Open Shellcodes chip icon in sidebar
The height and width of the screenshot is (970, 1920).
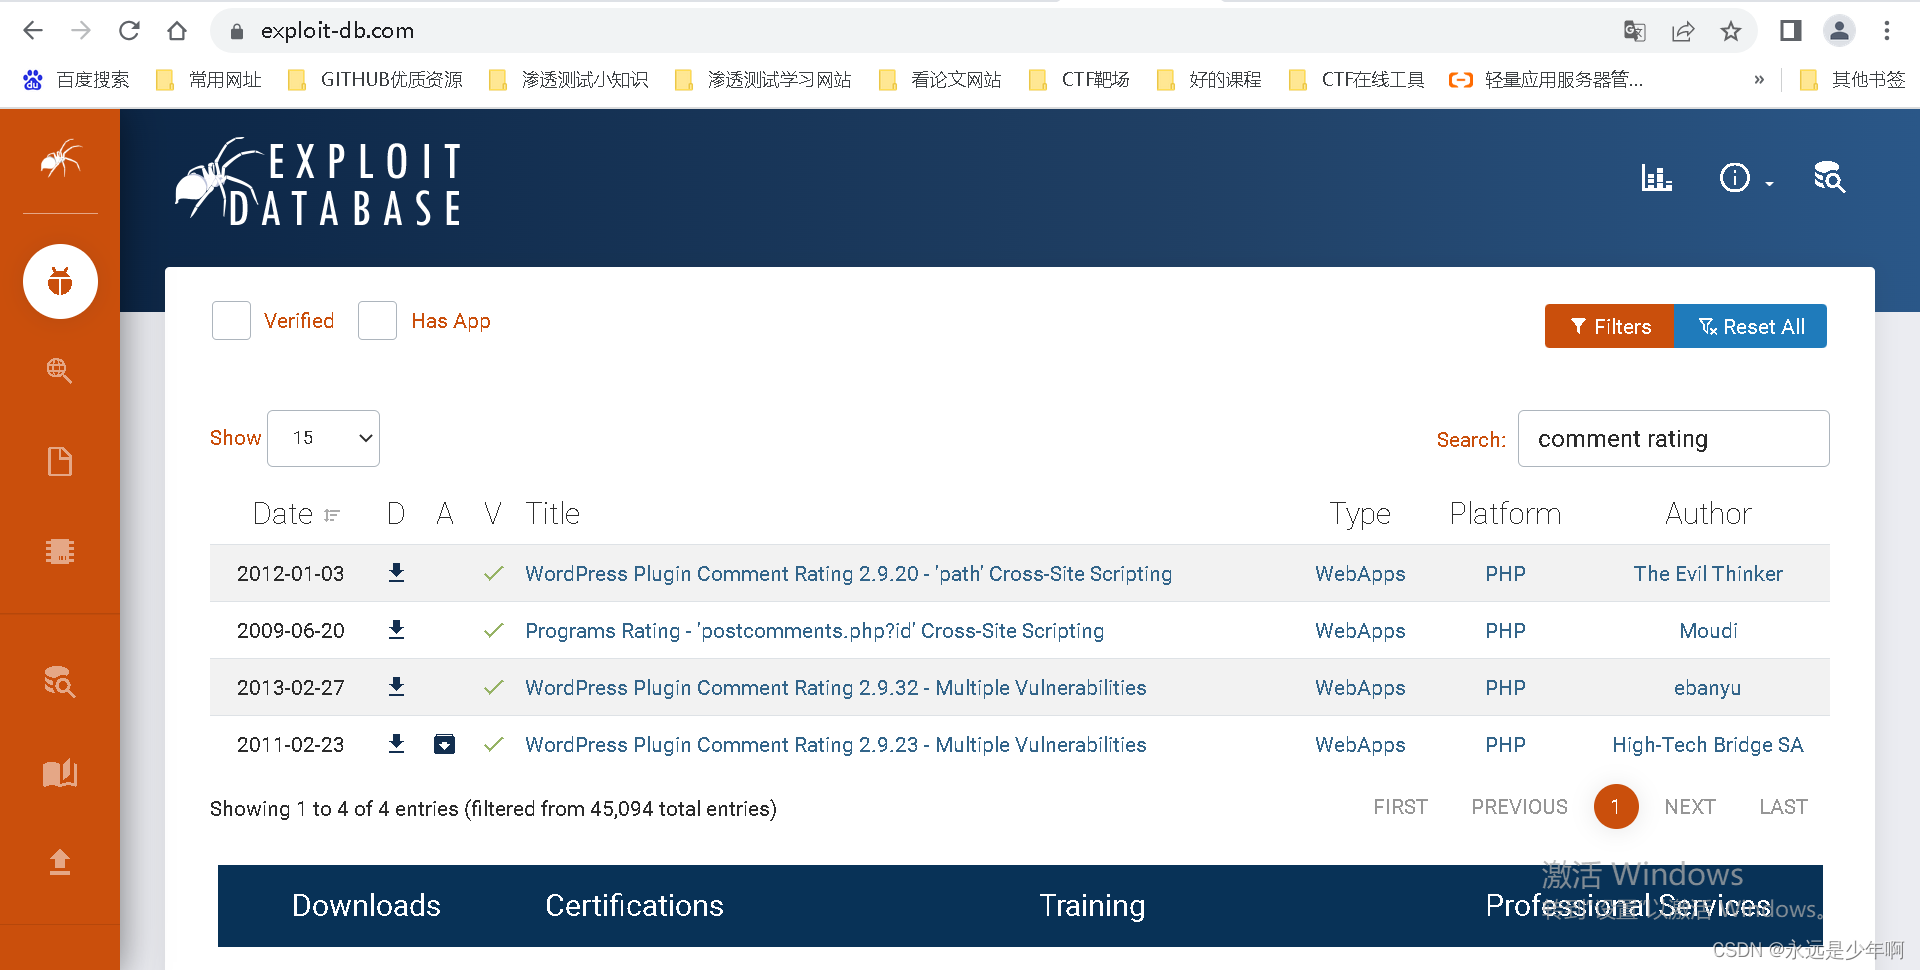[x=60, y=551]
